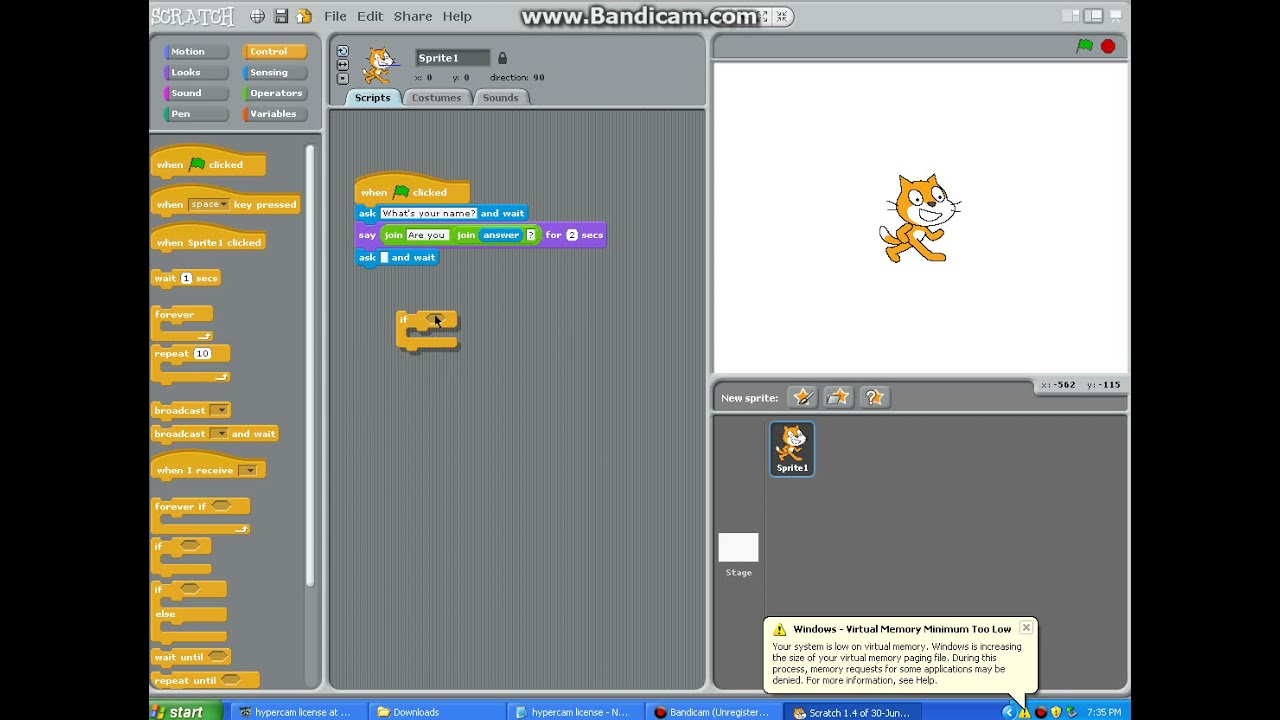Enter presentation mode
This screenshot has height=720, width=1280.
(x=1117, y=16)
